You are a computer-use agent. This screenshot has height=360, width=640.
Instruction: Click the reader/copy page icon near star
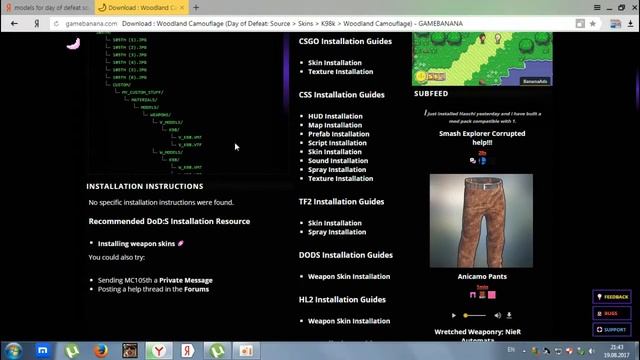[x=580, y=24]
